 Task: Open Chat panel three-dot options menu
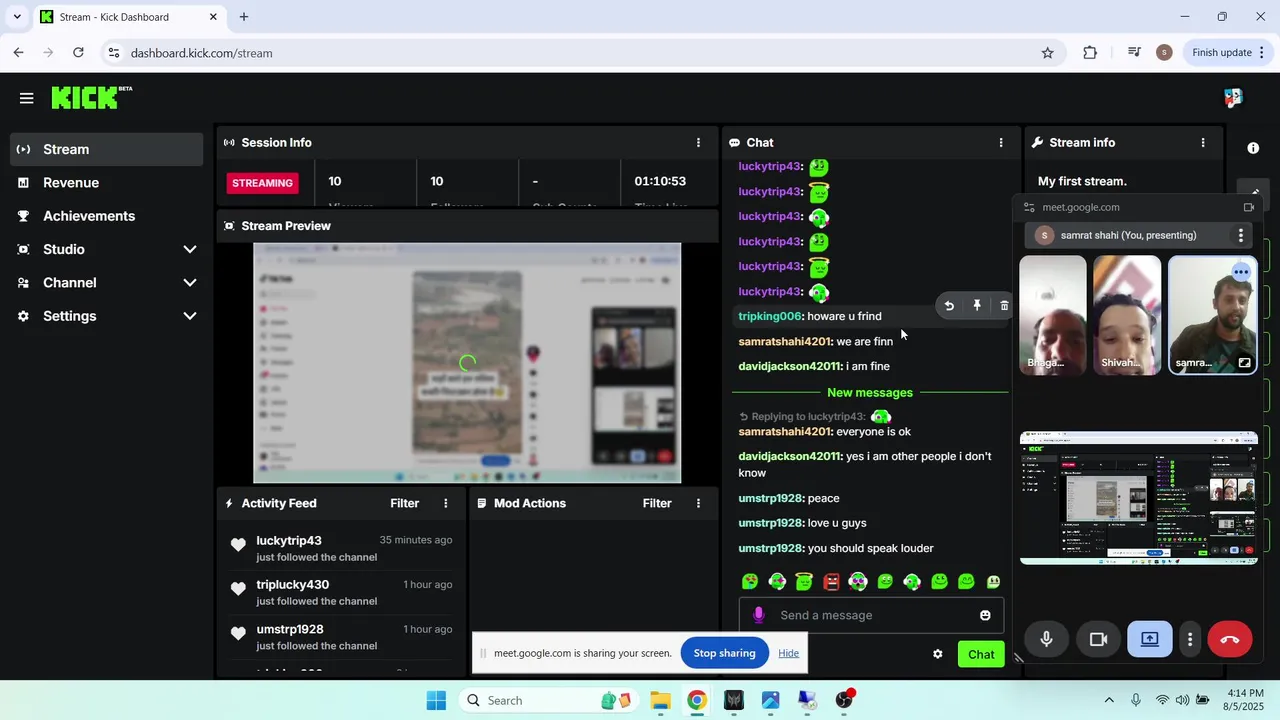point(1000,143)
